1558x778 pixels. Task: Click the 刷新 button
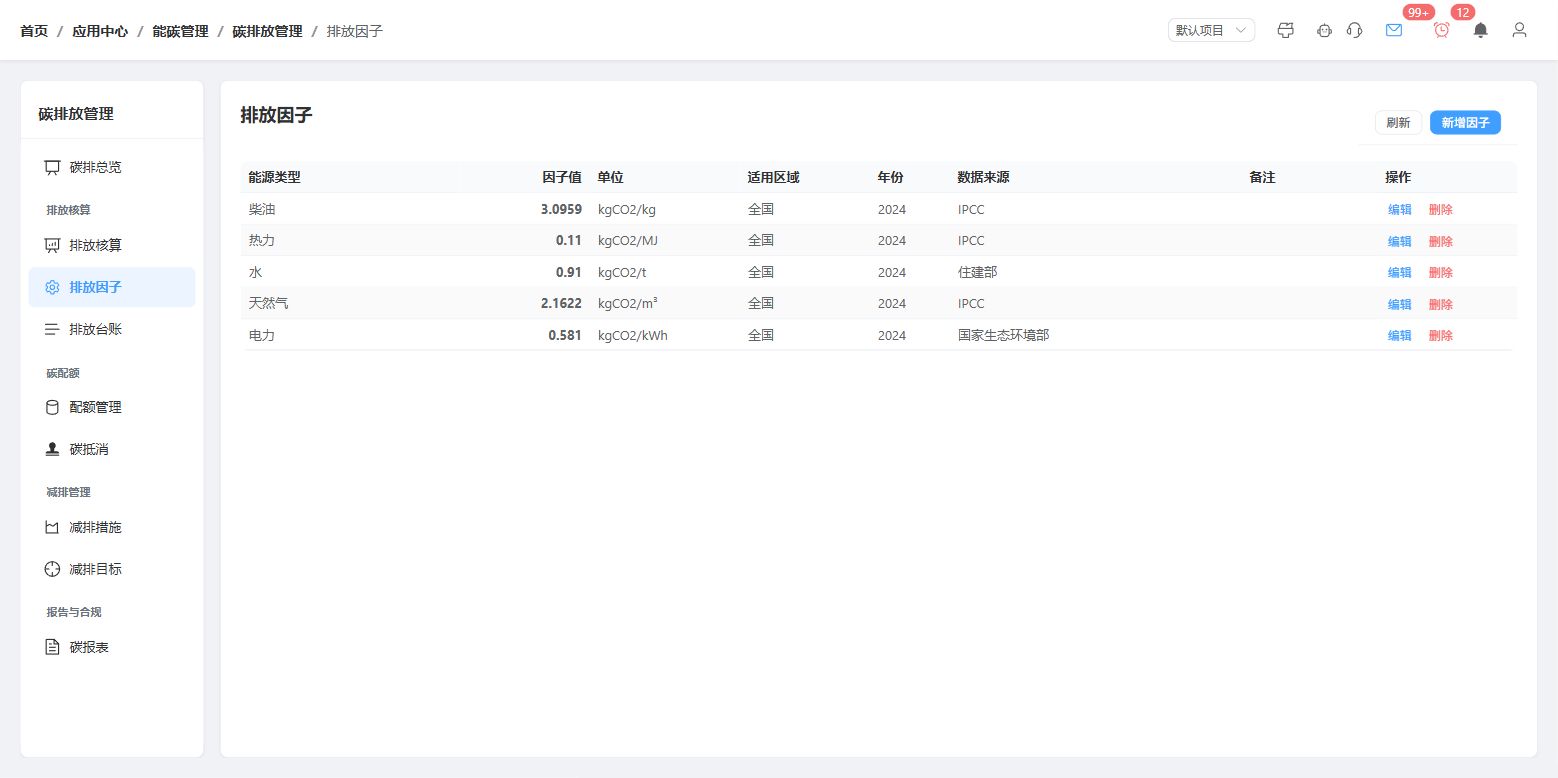coord(1398,123)
